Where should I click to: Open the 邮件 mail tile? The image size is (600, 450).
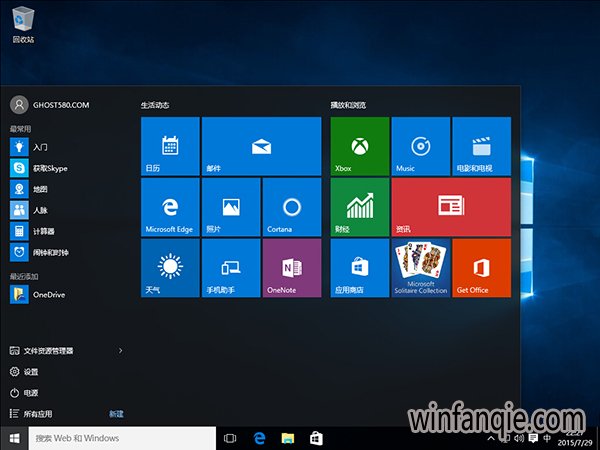click(x=261, y=146)
